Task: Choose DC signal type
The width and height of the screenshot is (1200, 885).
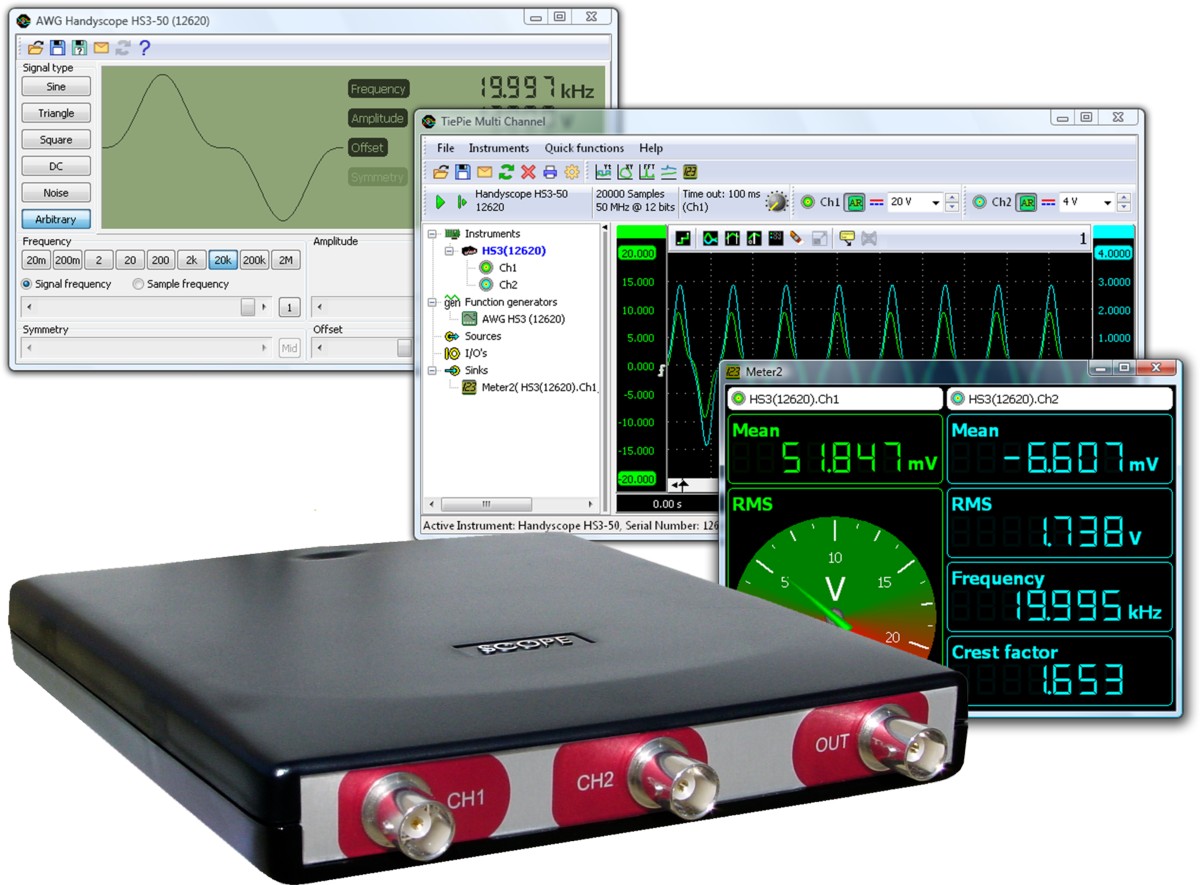Action: 57,166
